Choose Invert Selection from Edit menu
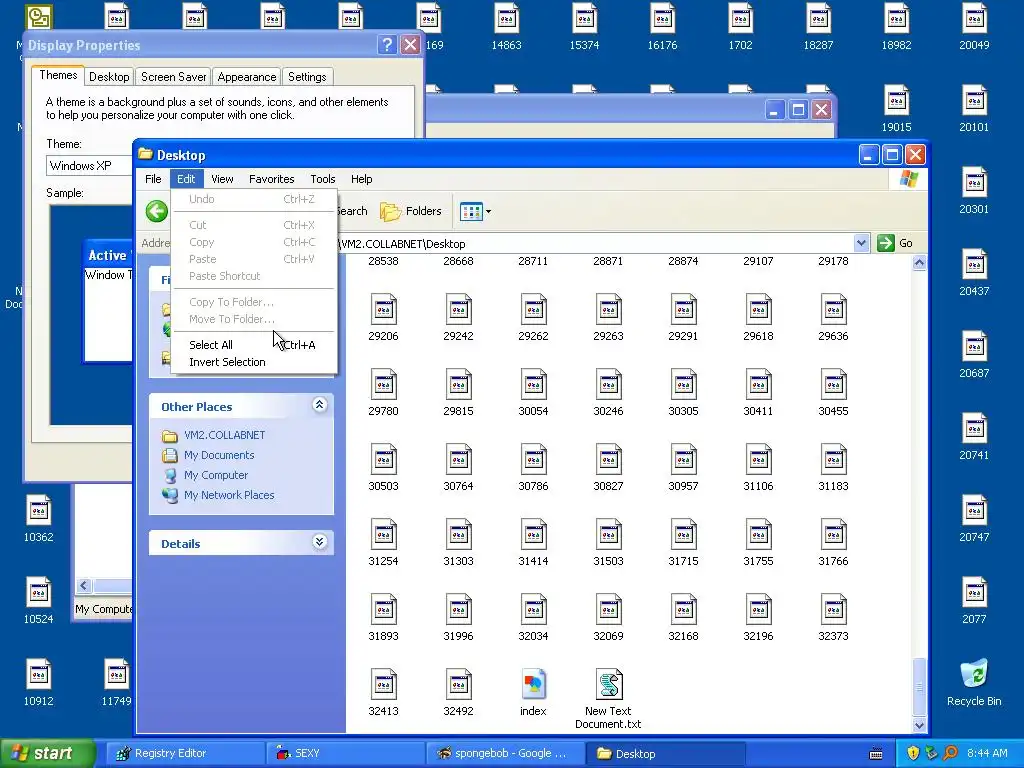Image resolution: width=1024 pixels, height=768 pixels. point(253,362)
